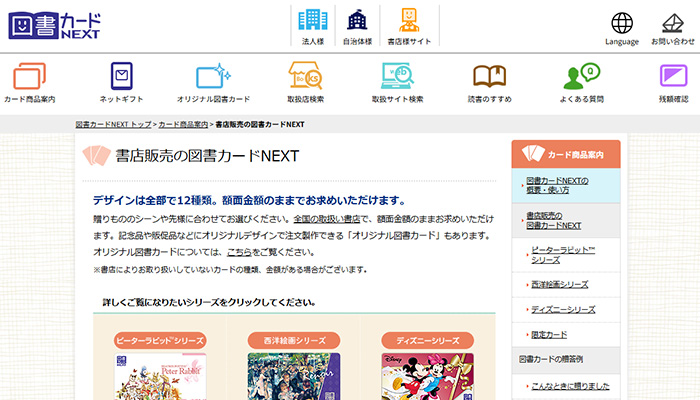Open sidebar 書店販売の図書カードNEXT link
This screenshot has height=400, width=700.
point(554,221)
